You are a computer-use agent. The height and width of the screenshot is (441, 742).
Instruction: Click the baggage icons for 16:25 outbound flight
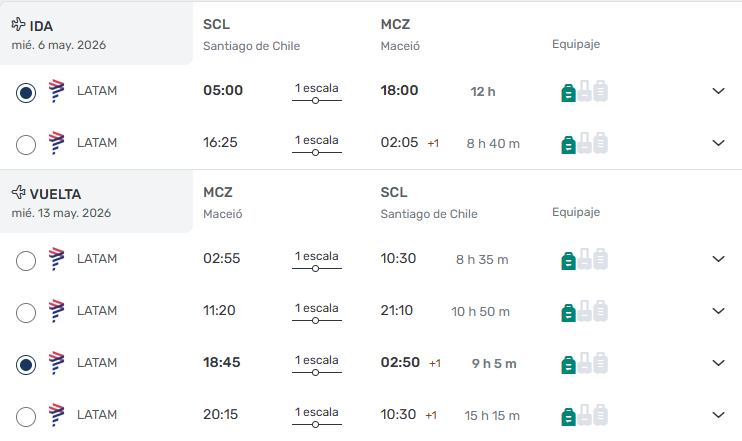point(584,143)
